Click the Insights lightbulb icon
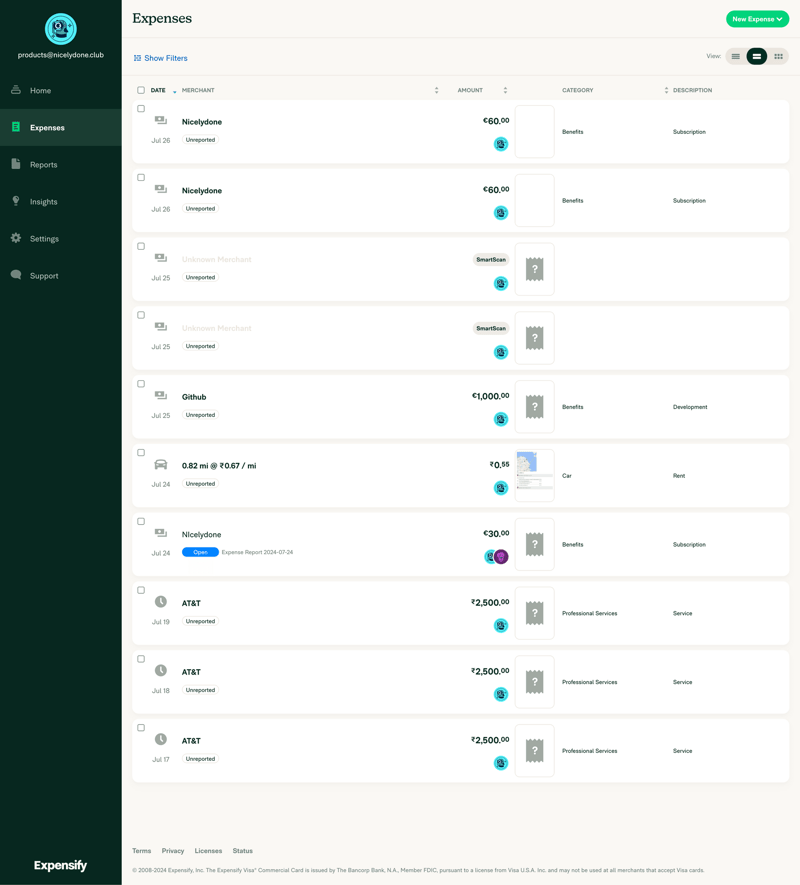The height and width of the screenshot is (885, 800). [15, 201]
